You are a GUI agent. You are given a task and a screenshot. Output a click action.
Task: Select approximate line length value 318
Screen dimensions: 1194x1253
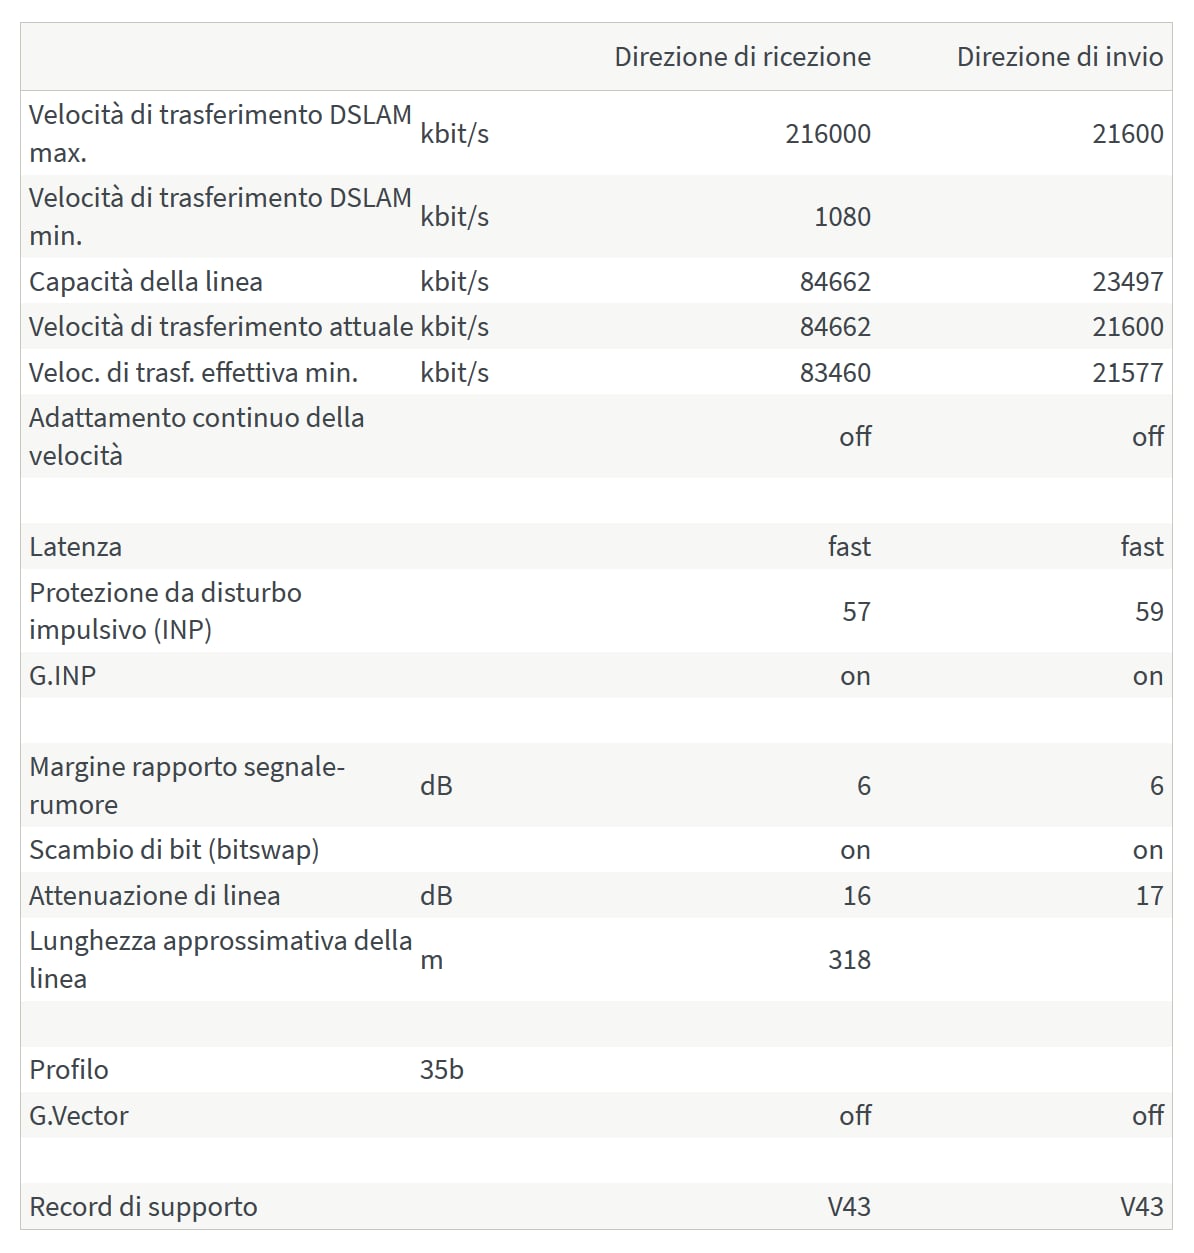(849, 960)
